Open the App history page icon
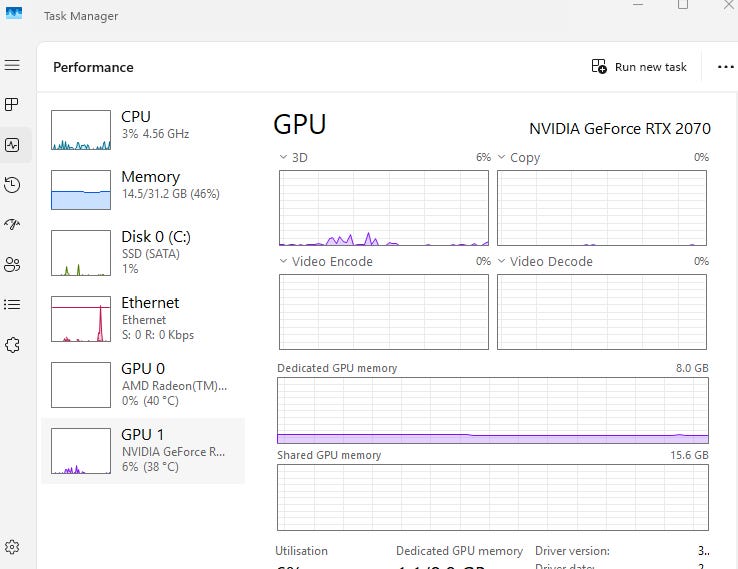The width and height of the screenshot is (738, 569). tap(12, 185)
